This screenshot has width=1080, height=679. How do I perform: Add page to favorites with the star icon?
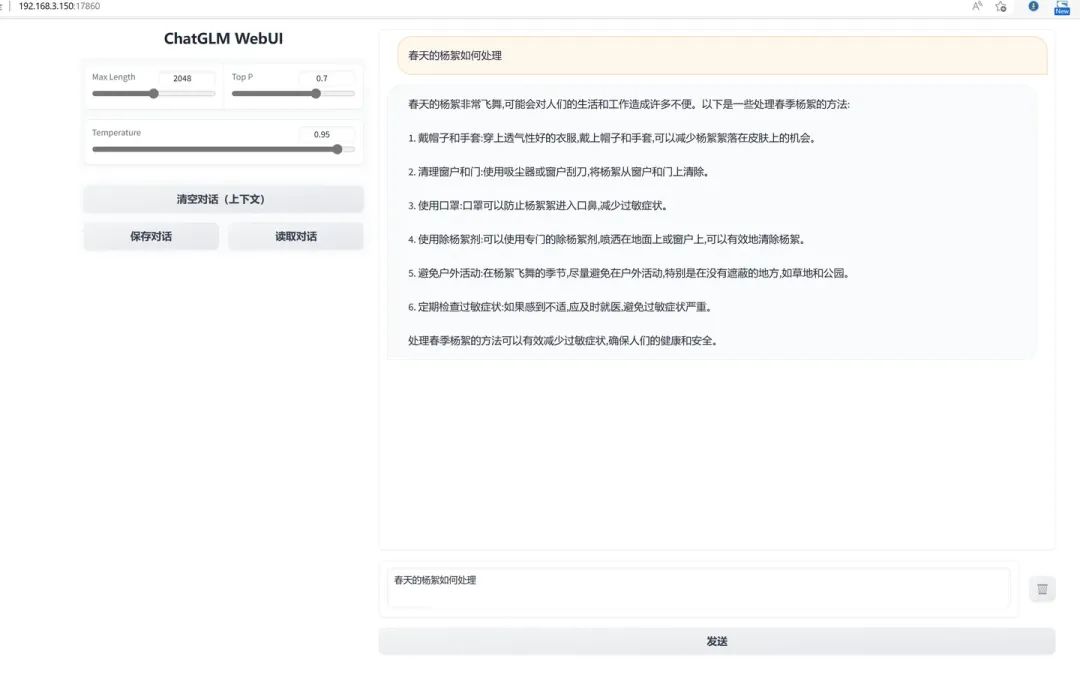[1001, 7]
